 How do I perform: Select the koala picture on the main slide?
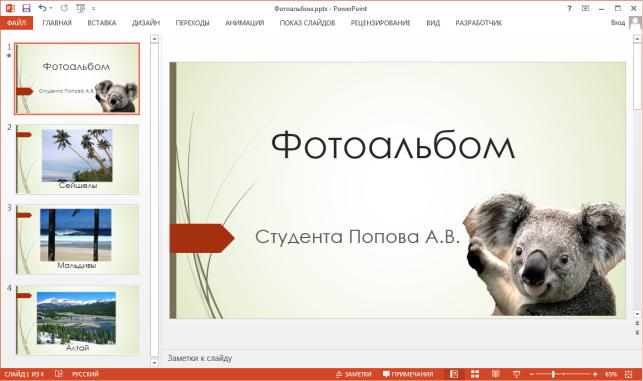[x=545, y=254]
